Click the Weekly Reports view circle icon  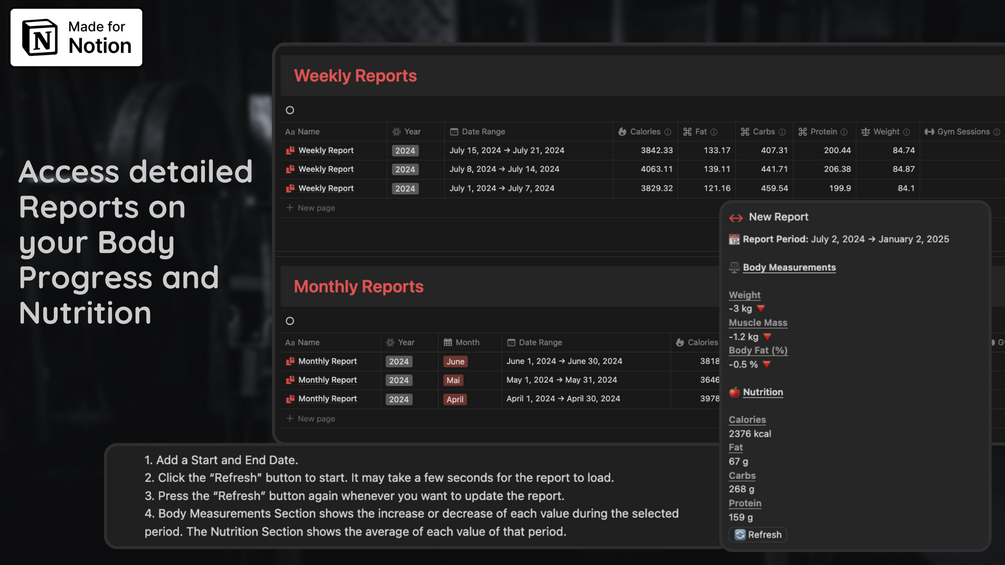(x=290, y=110)
